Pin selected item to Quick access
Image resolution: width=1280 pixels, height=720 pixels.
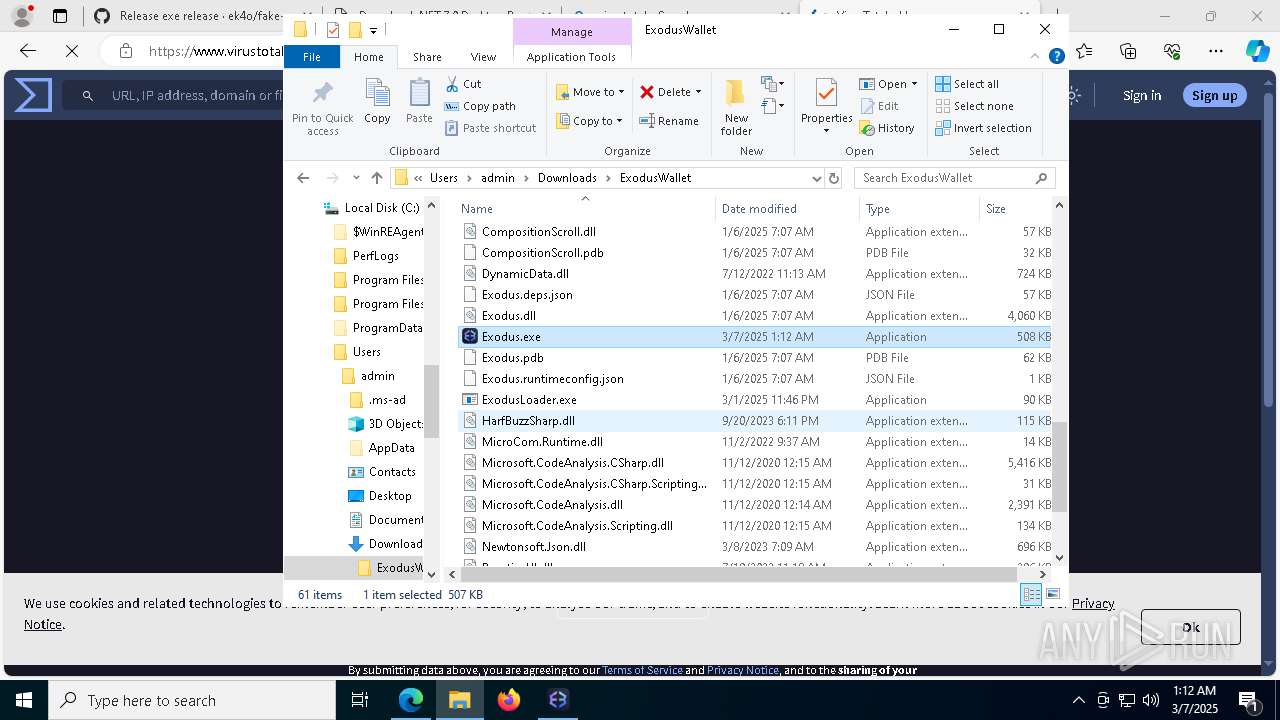(322, 109)
